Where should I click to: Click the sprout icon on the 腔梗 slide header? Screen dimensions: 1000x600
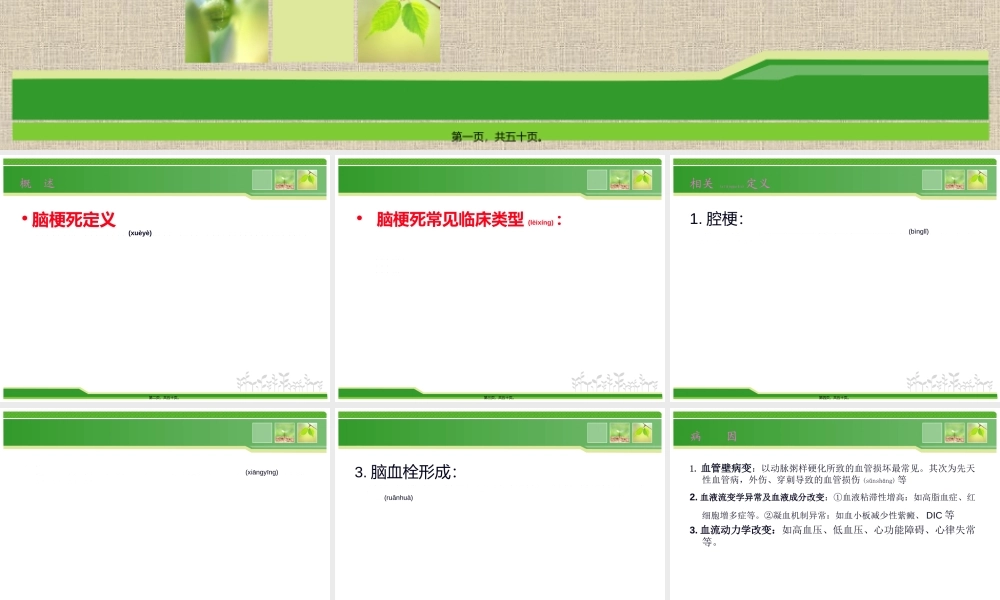955,180
